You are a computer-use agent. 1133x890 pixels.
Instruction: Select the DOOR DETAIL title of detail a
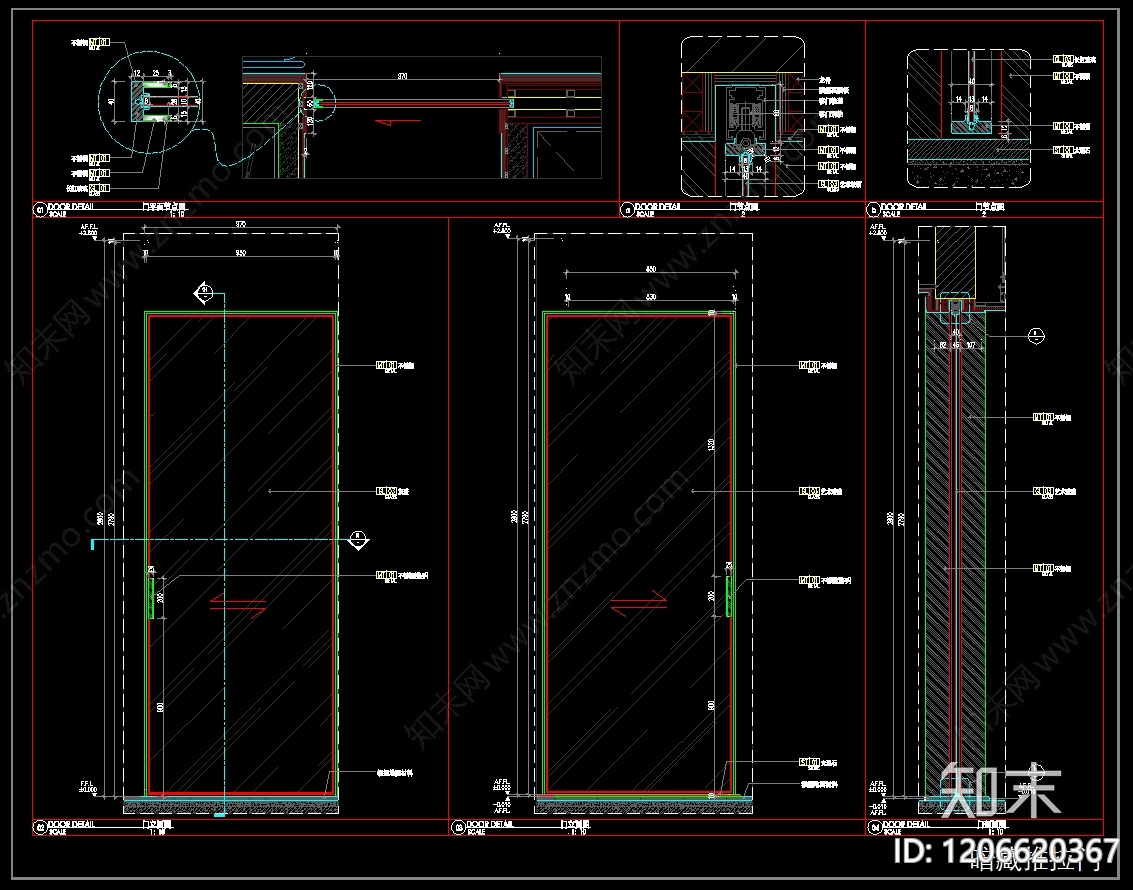(x=658, y=207)
